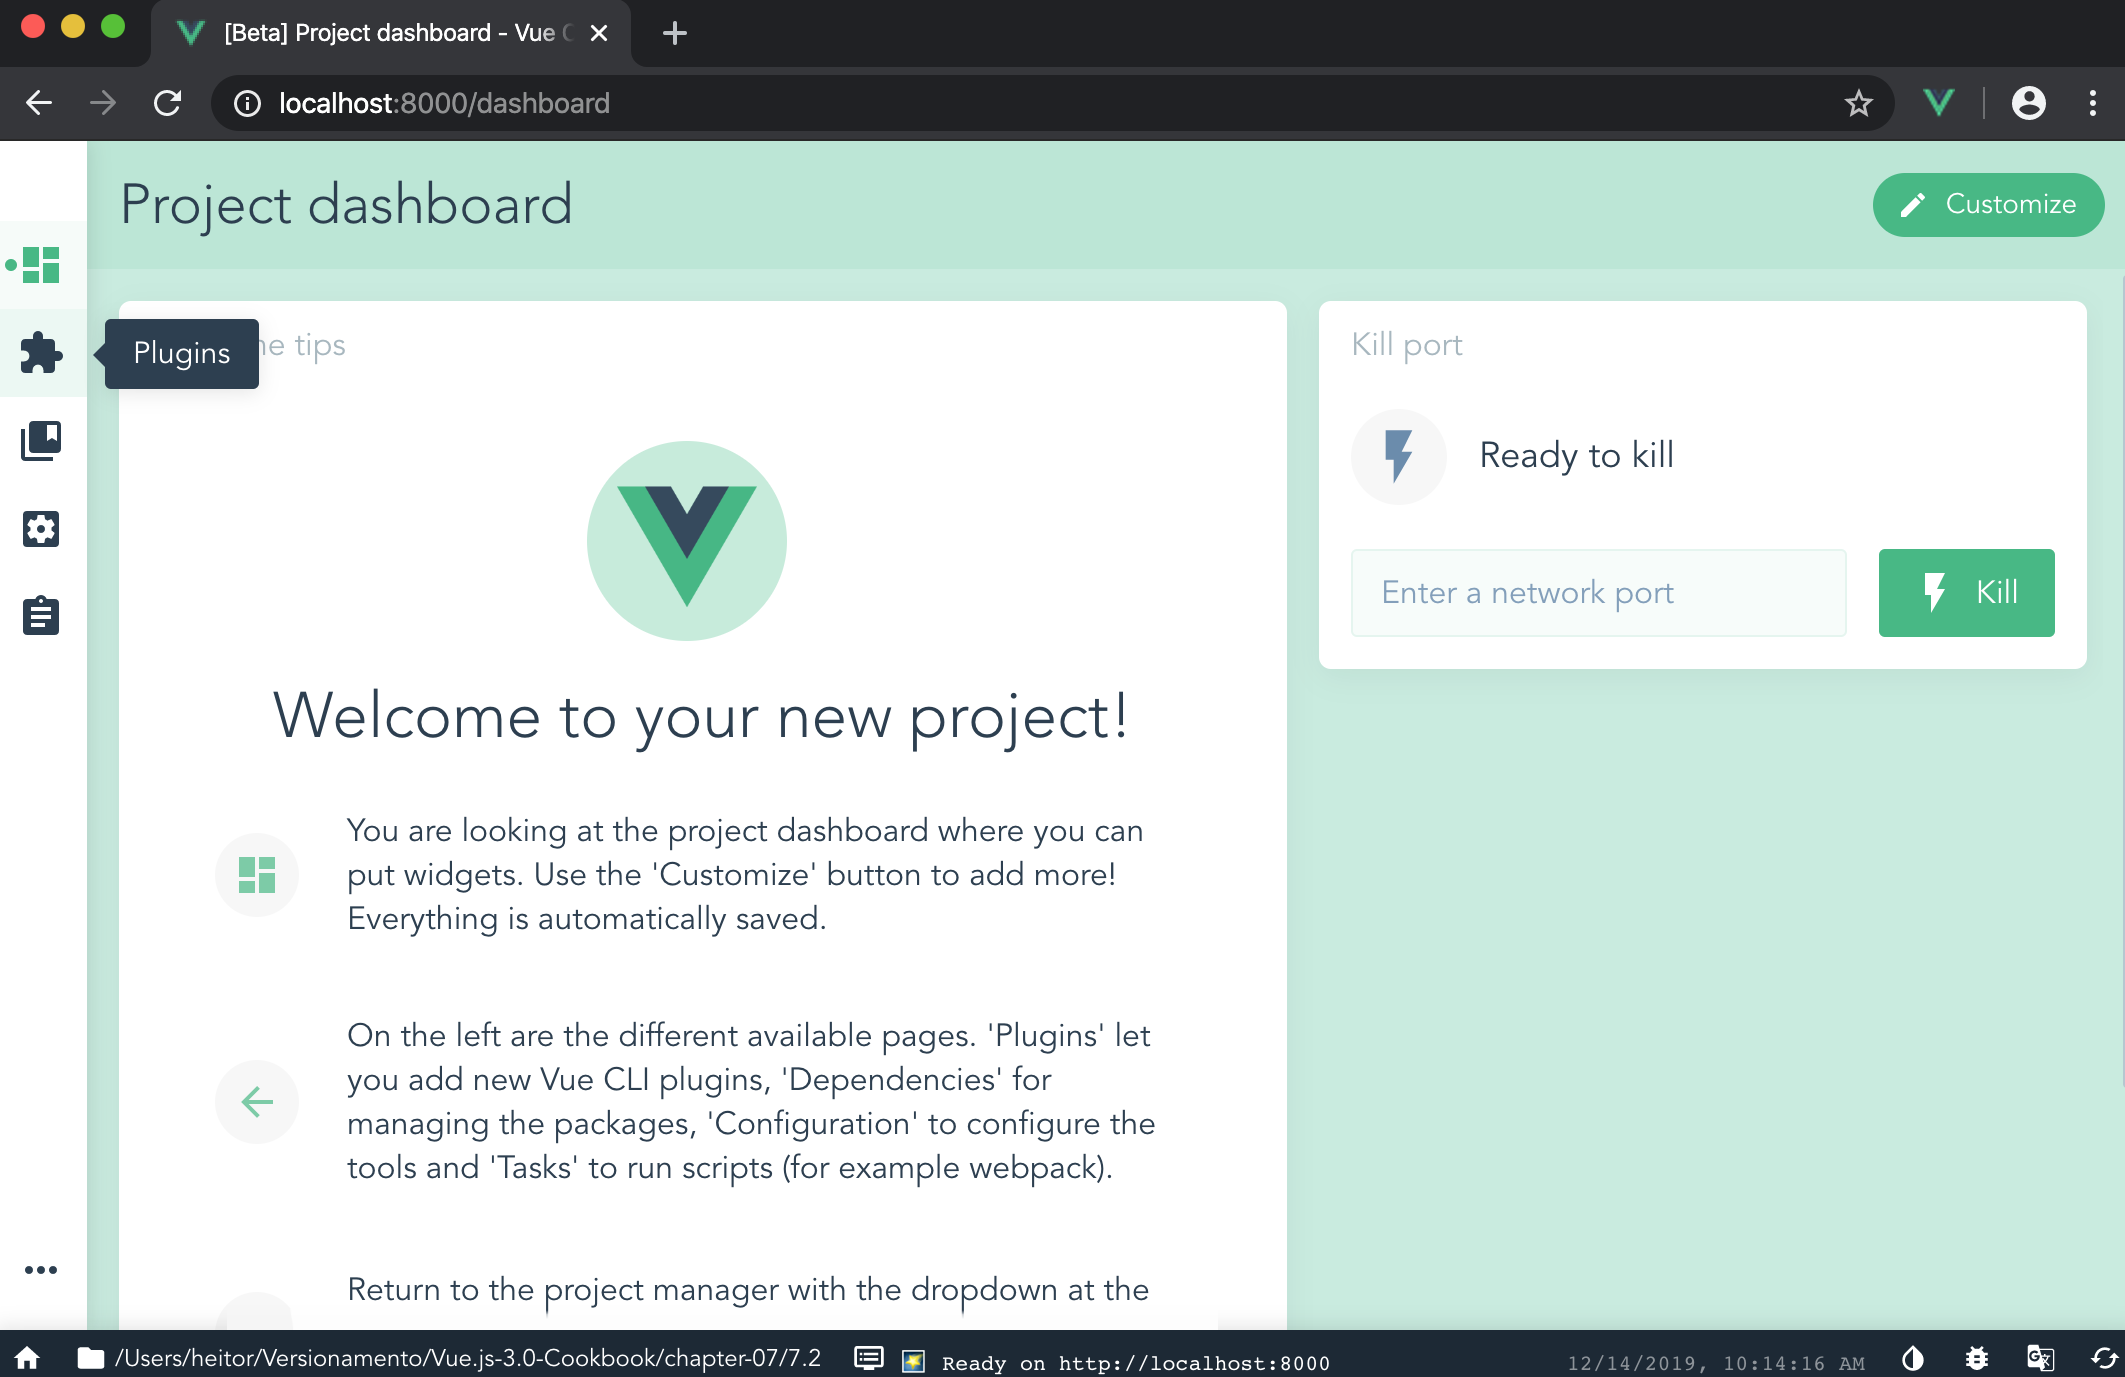This screenshot has width=2125, height=1377.
Task: Click the Plugins tooltip label
Action: (x=182, y=353)
